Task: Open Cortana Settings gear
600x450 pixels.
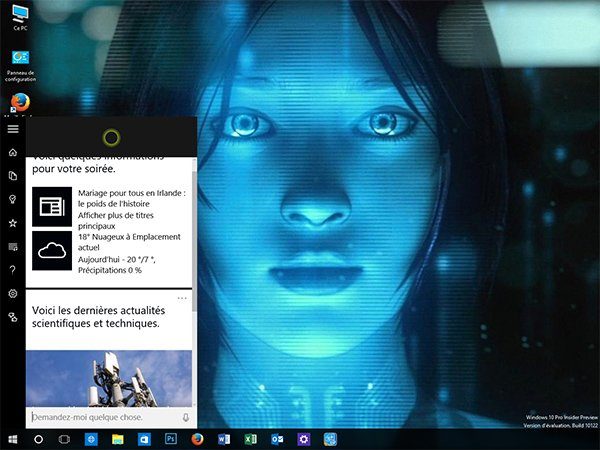Action: click(x=13, y=293)
